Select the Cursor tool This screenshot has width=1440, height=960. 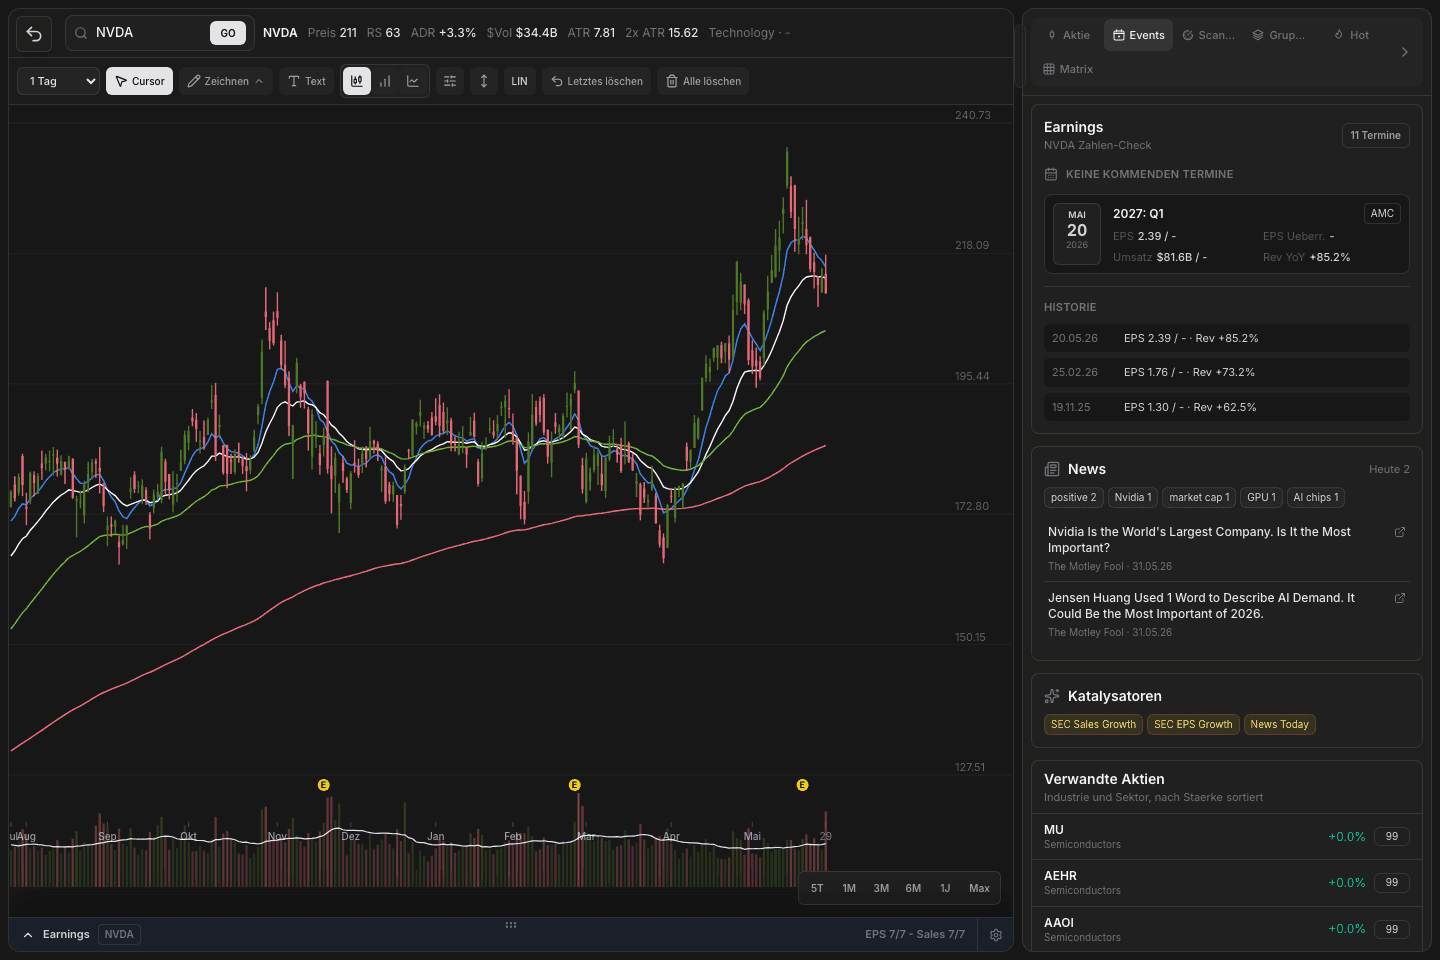pos(139,81)
